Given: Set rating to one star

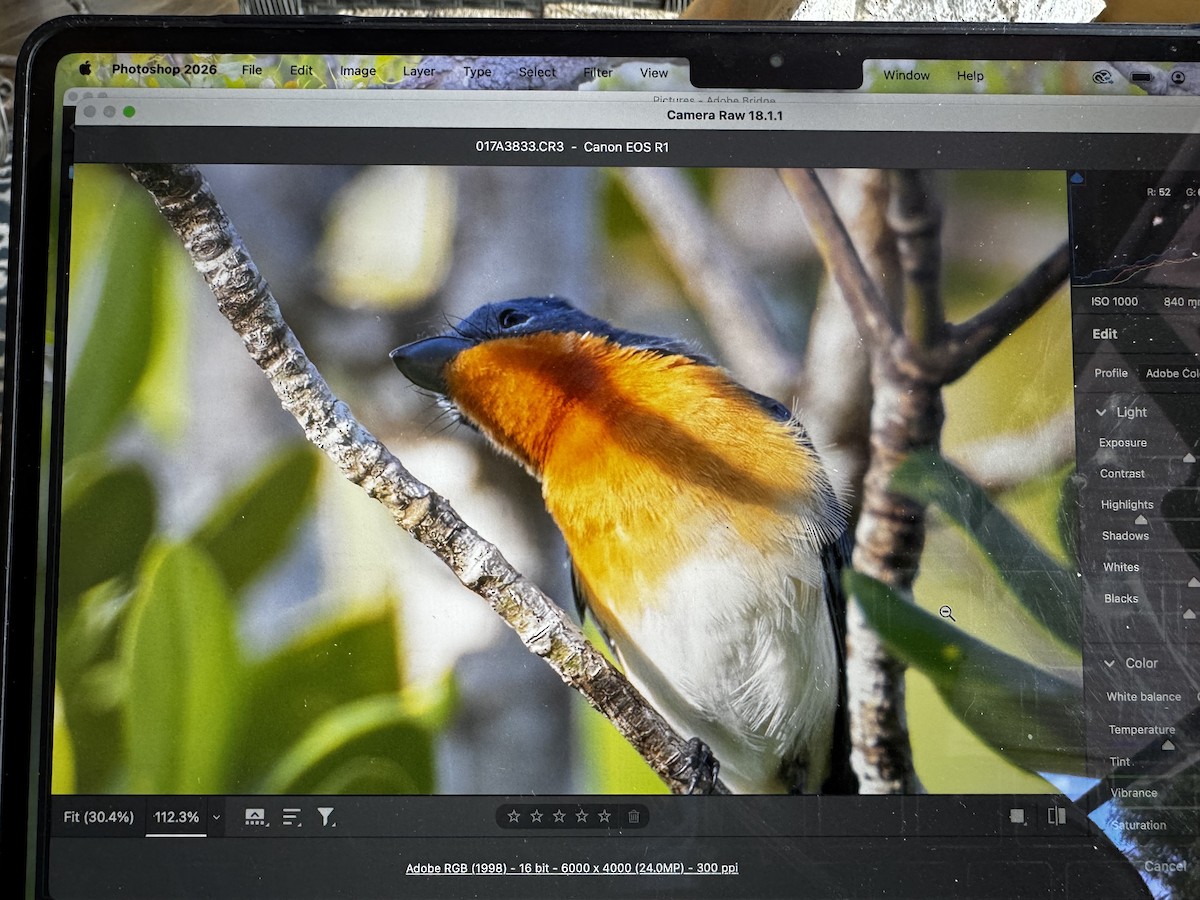Looking at the screenshot, I should pyautogui.click(x=514, y=817).
